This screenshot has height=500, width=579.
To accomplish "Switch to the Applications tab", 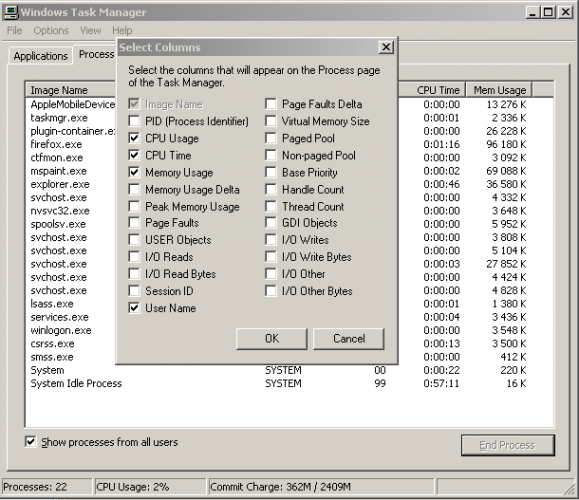I will coord(41,56).
